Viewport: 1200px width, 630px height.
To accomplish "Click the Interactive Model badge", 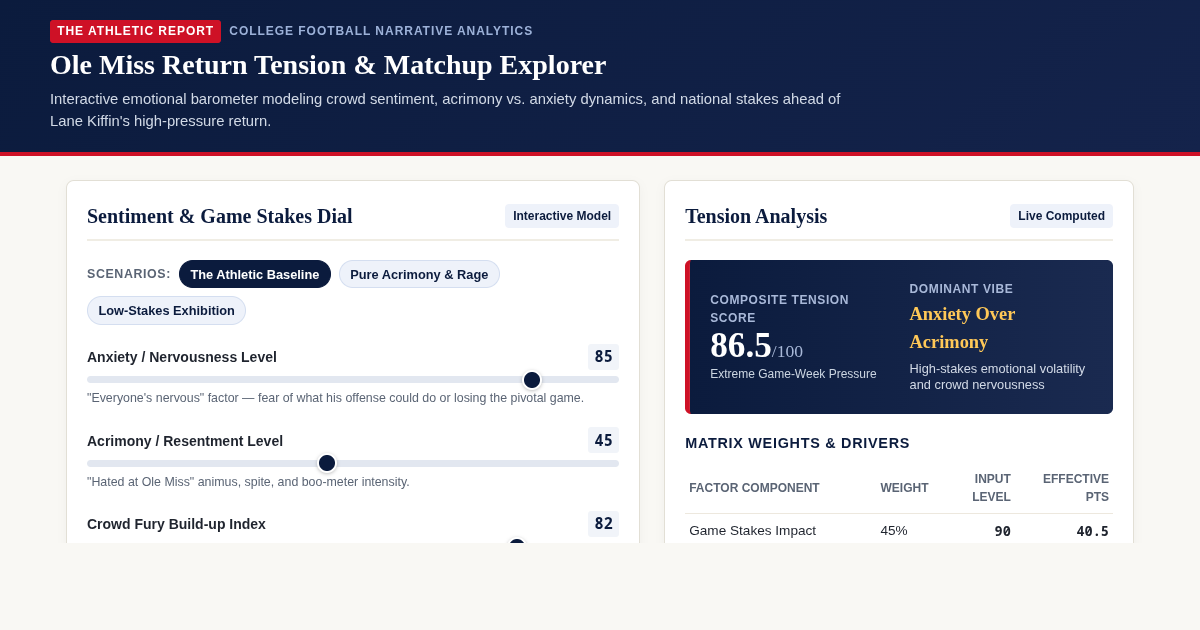I will [562, 216].
